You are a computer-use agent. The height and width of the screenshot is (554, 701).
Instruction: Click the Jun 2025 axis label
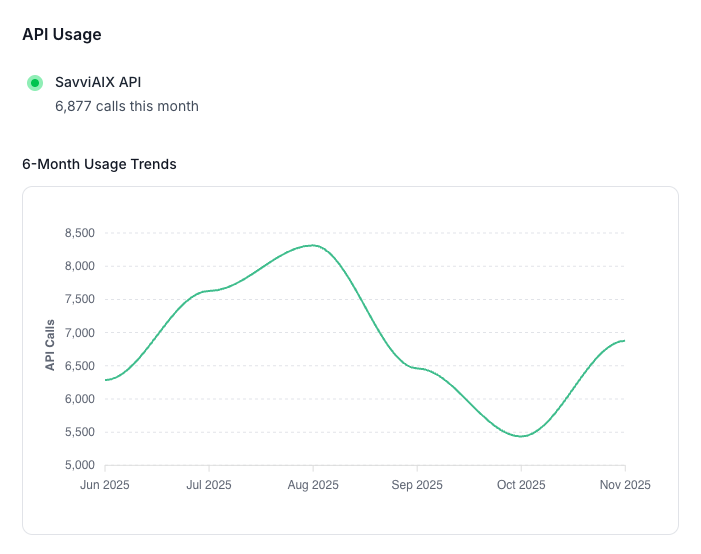point(105,485)
